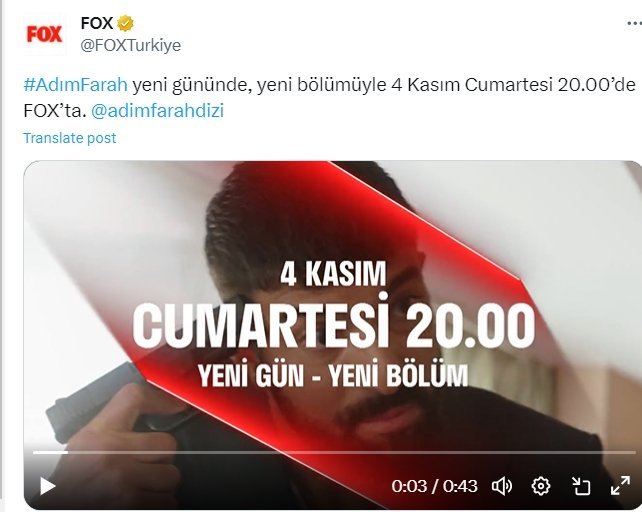This screenshot has width=642, height=512.
Task: Visit the @adimfarahdizi mention
Action: pos(157,111)
